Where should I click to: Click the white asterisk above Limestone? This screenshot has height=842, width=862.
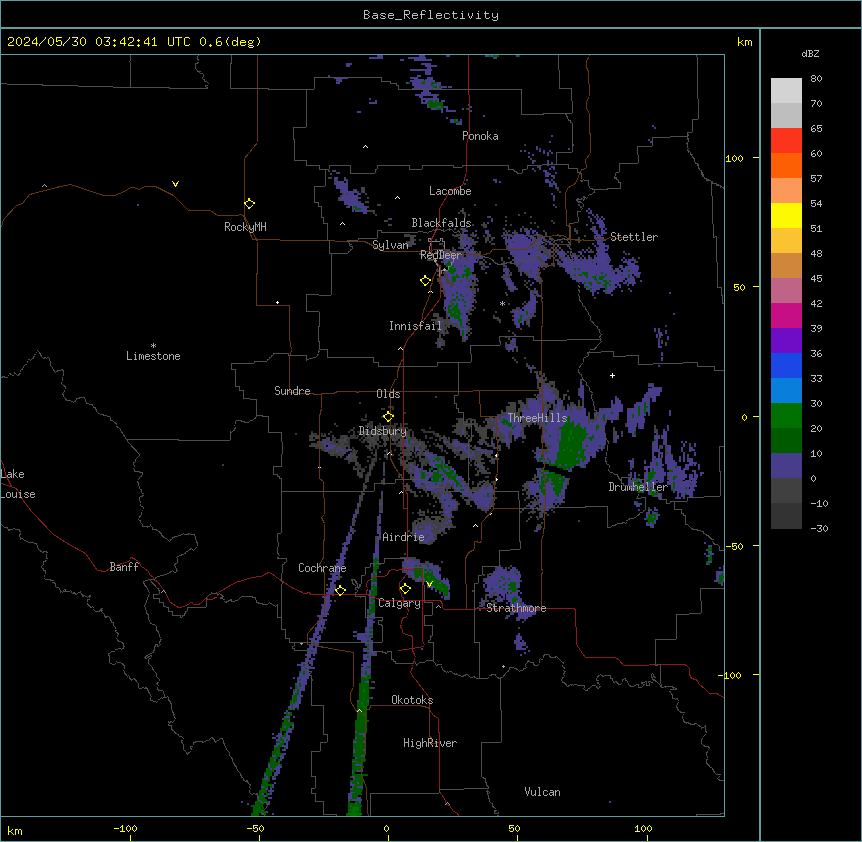click(x=153, y=346)
